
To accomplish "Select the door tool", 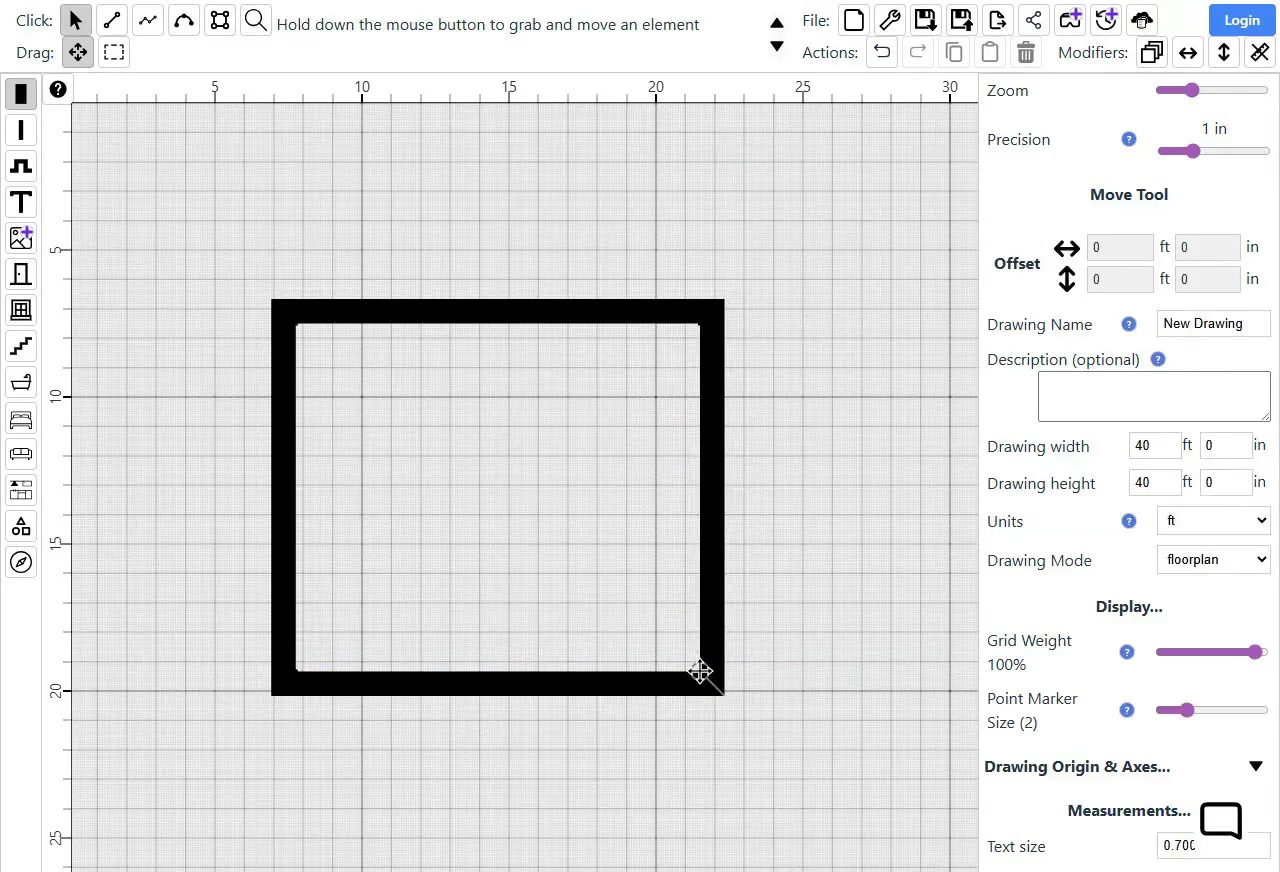I will tap(21, 274).
